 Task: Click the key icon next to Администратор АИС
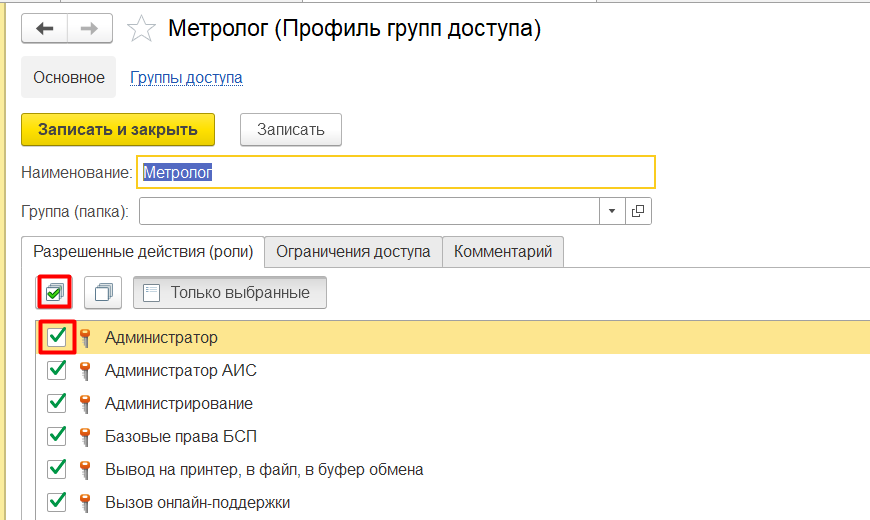(85, 371)
